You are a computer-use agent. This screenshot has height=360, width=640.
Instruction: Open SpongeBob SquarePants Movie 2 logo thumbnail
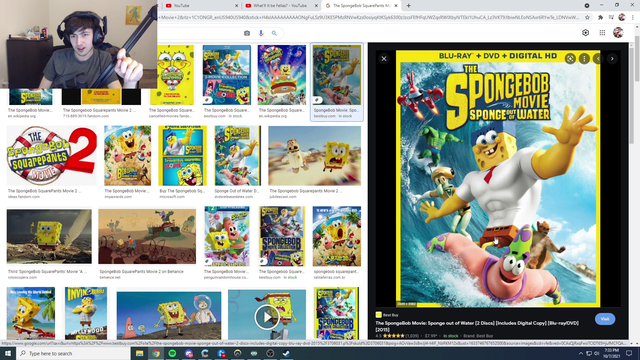click(x=52, y=155)
